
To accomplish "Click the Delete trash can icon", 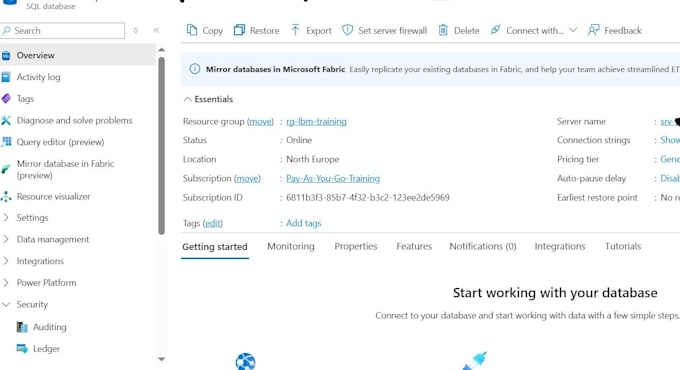I will (443, 30).
